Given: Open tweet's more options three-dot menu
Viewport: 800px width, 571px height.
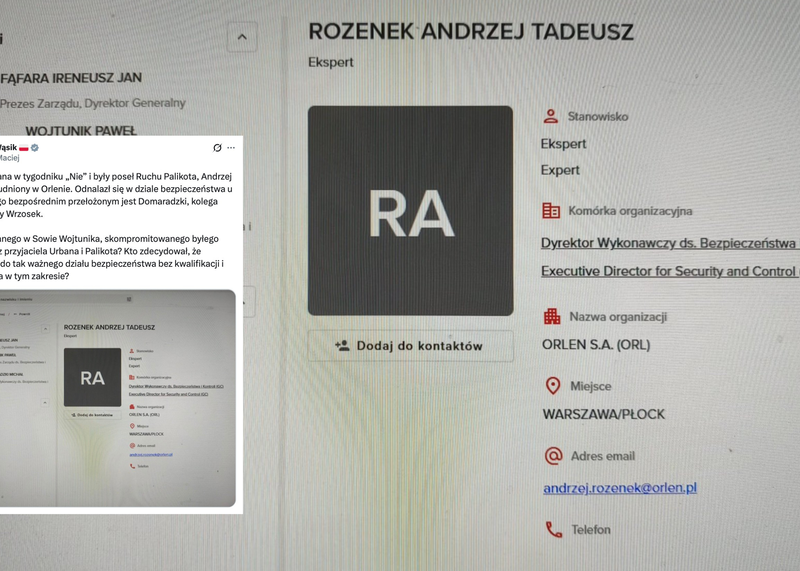Looking at the screenshot, I should pyautogui.click(x=231, y=147).
